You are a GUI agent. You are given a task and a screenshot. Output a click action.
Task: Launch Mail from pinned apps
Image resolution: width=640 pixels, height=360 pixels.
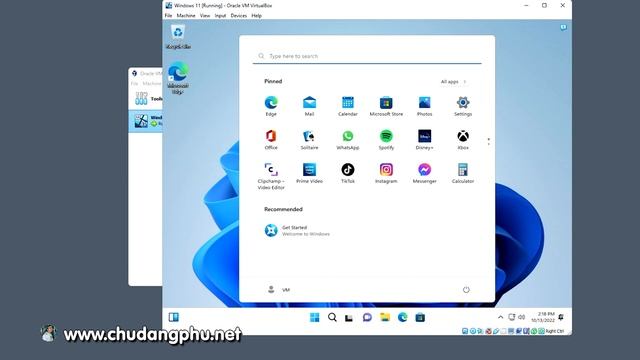coord(309,106)
